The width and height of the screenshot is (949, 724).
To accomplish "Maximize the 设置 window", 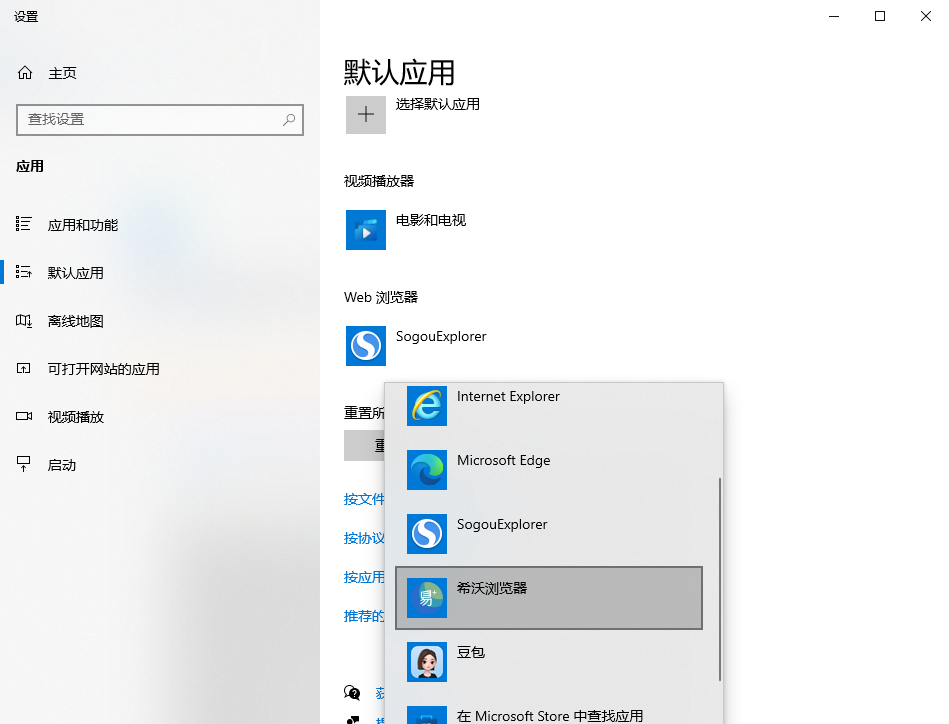I will click(x=880, y=16).
